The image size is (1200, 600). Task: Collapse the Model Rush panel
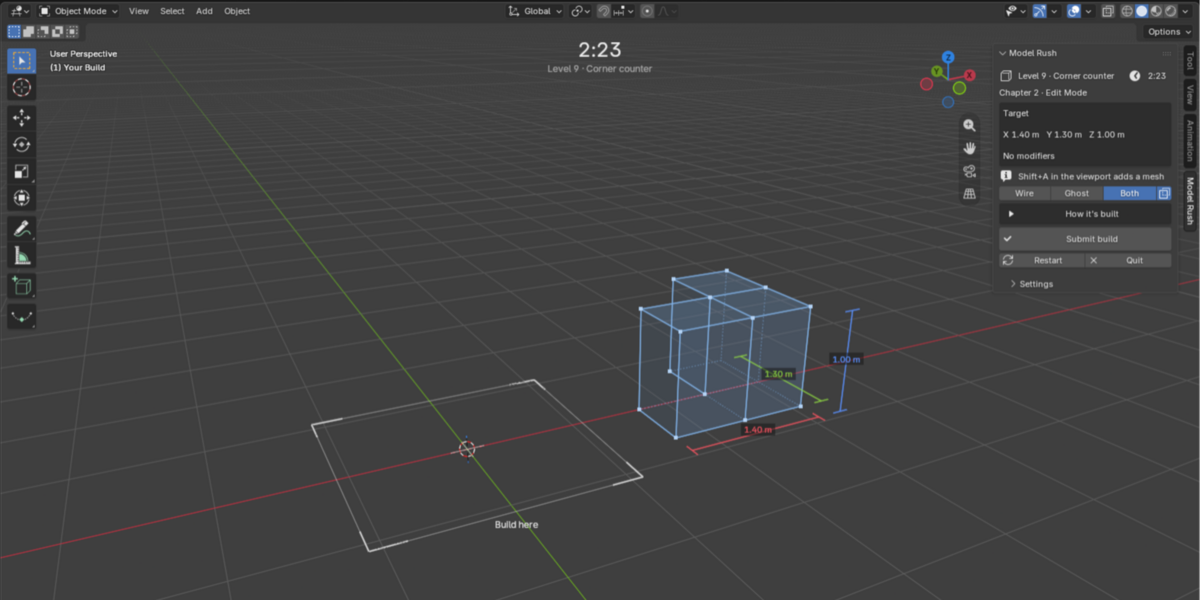click(1003, 53)
